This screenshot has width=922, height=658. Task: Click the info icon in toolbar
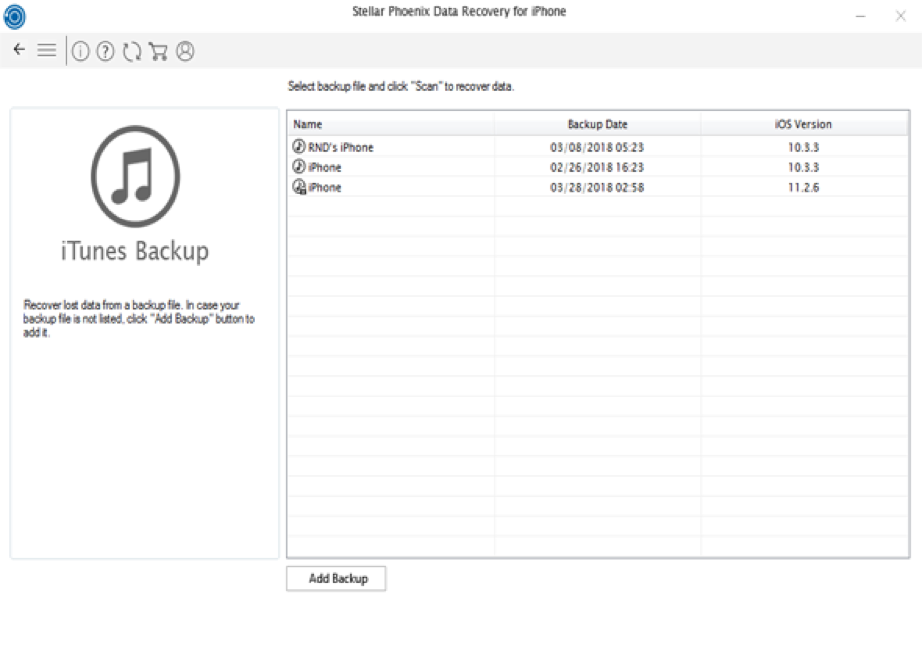click(81, 52)
